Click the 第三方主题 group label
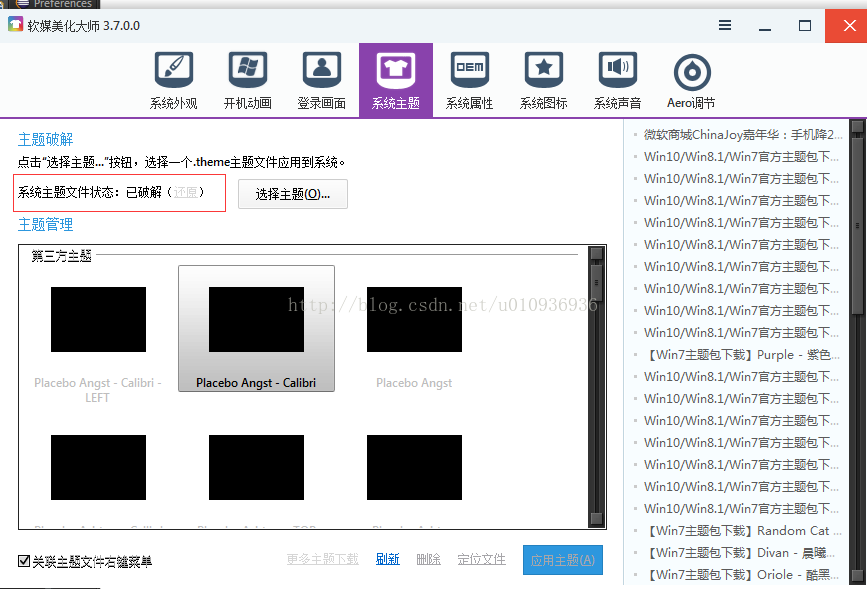Viewport: 867px width, 589px height. (61, 256)
